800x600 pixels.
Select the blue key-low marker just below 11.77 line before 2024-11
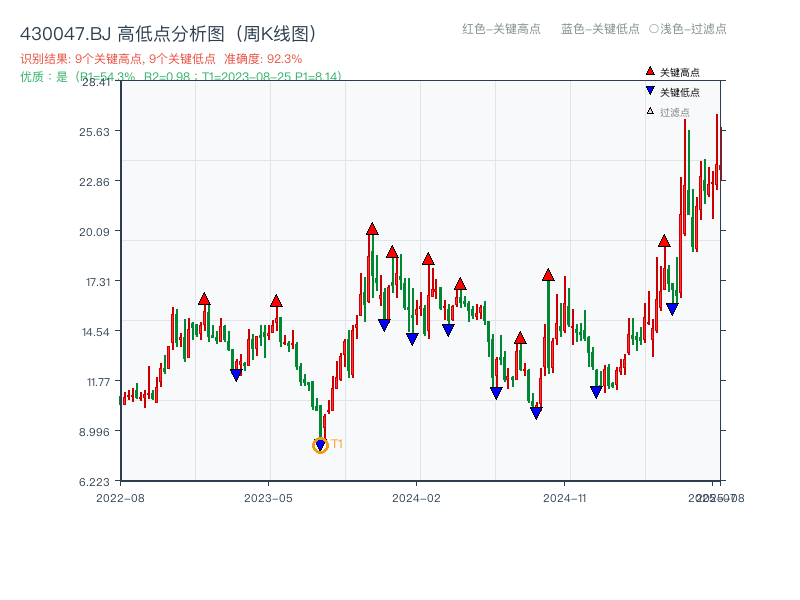pyautogui.click(x=496, y=393)
